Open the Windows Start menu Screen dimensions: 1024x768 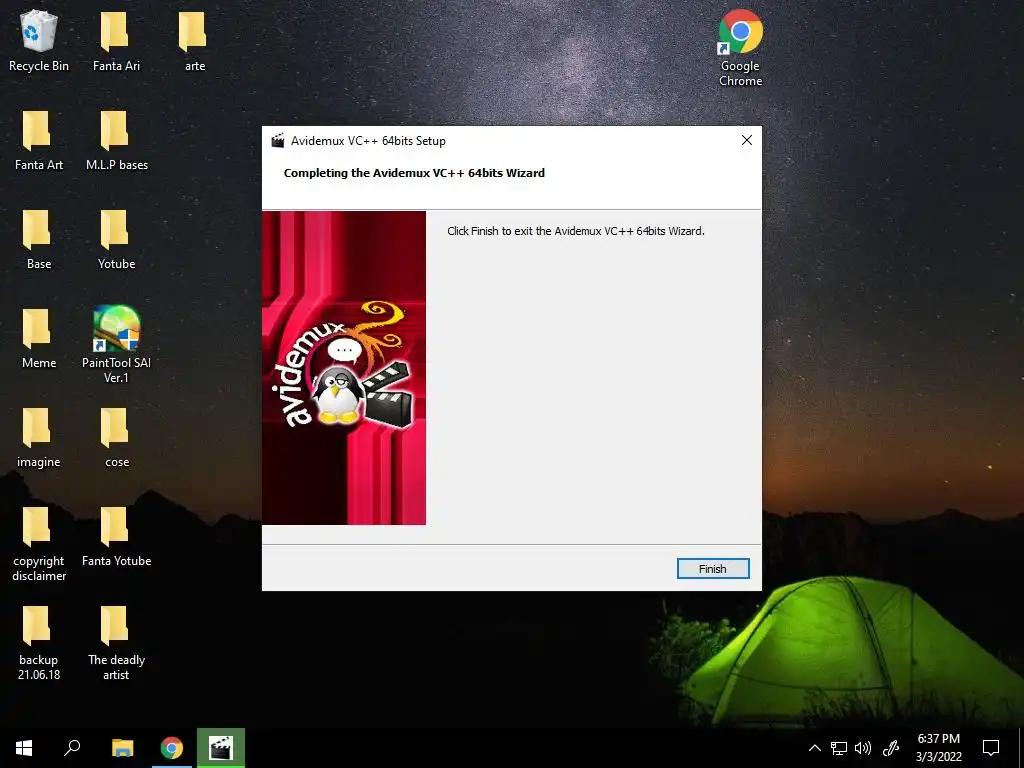pyautogui.click(x=24, y=748)
